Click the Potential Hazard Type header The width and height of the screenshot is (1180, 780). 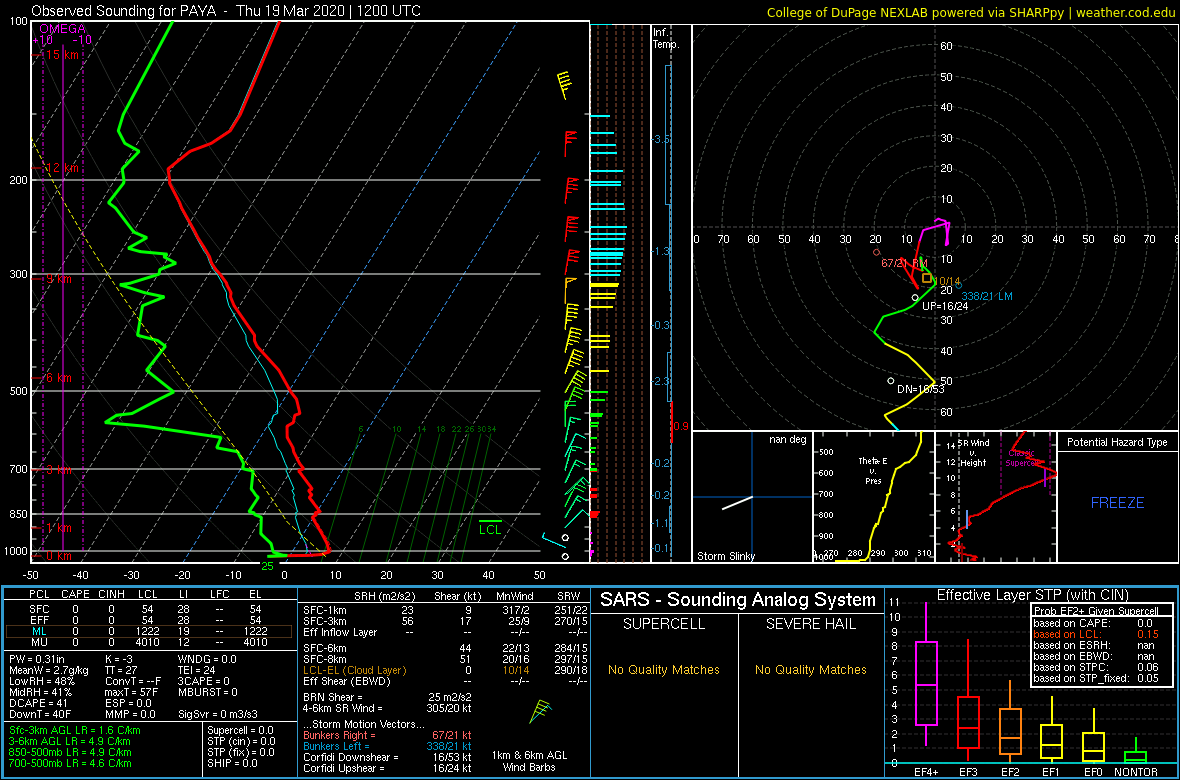1117,443
